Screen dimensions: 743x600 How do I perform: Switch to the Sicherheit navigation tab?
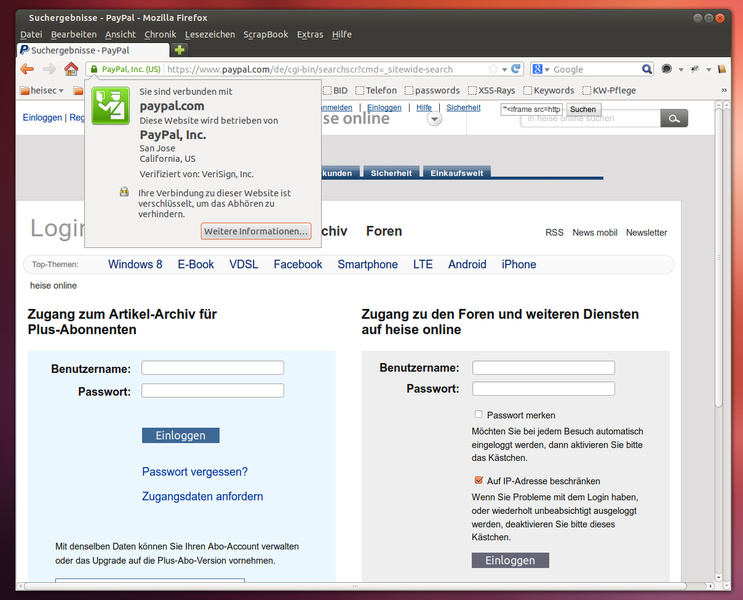click(x=391, y=173)
